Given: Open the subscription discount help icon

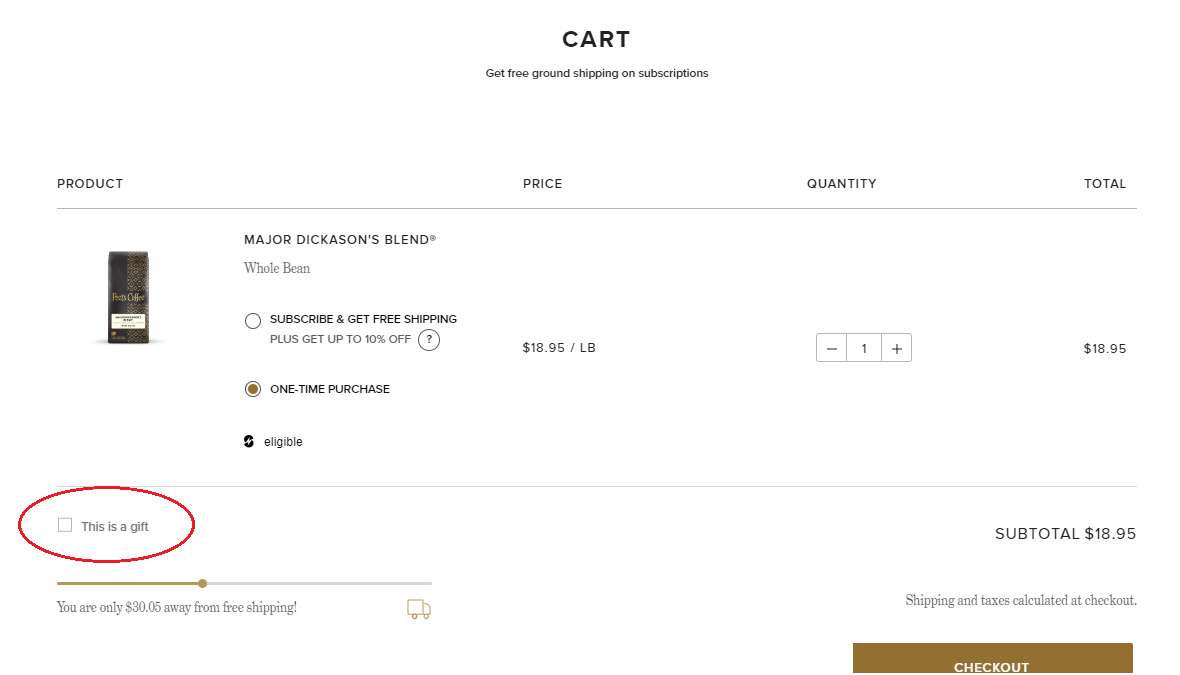Looking at the screenshot, I should tap(429, 339).
